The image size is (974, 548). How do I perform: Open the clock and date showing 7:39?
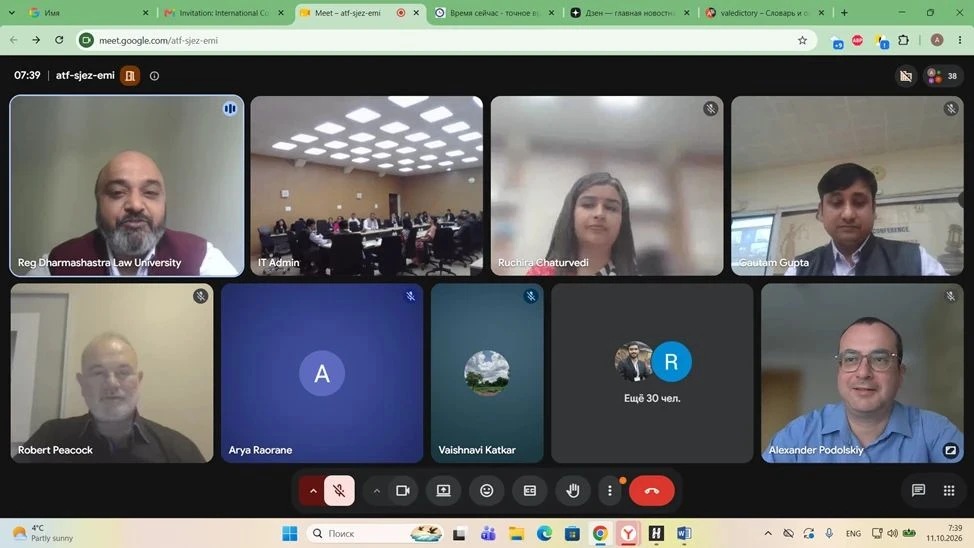(944, 533)
